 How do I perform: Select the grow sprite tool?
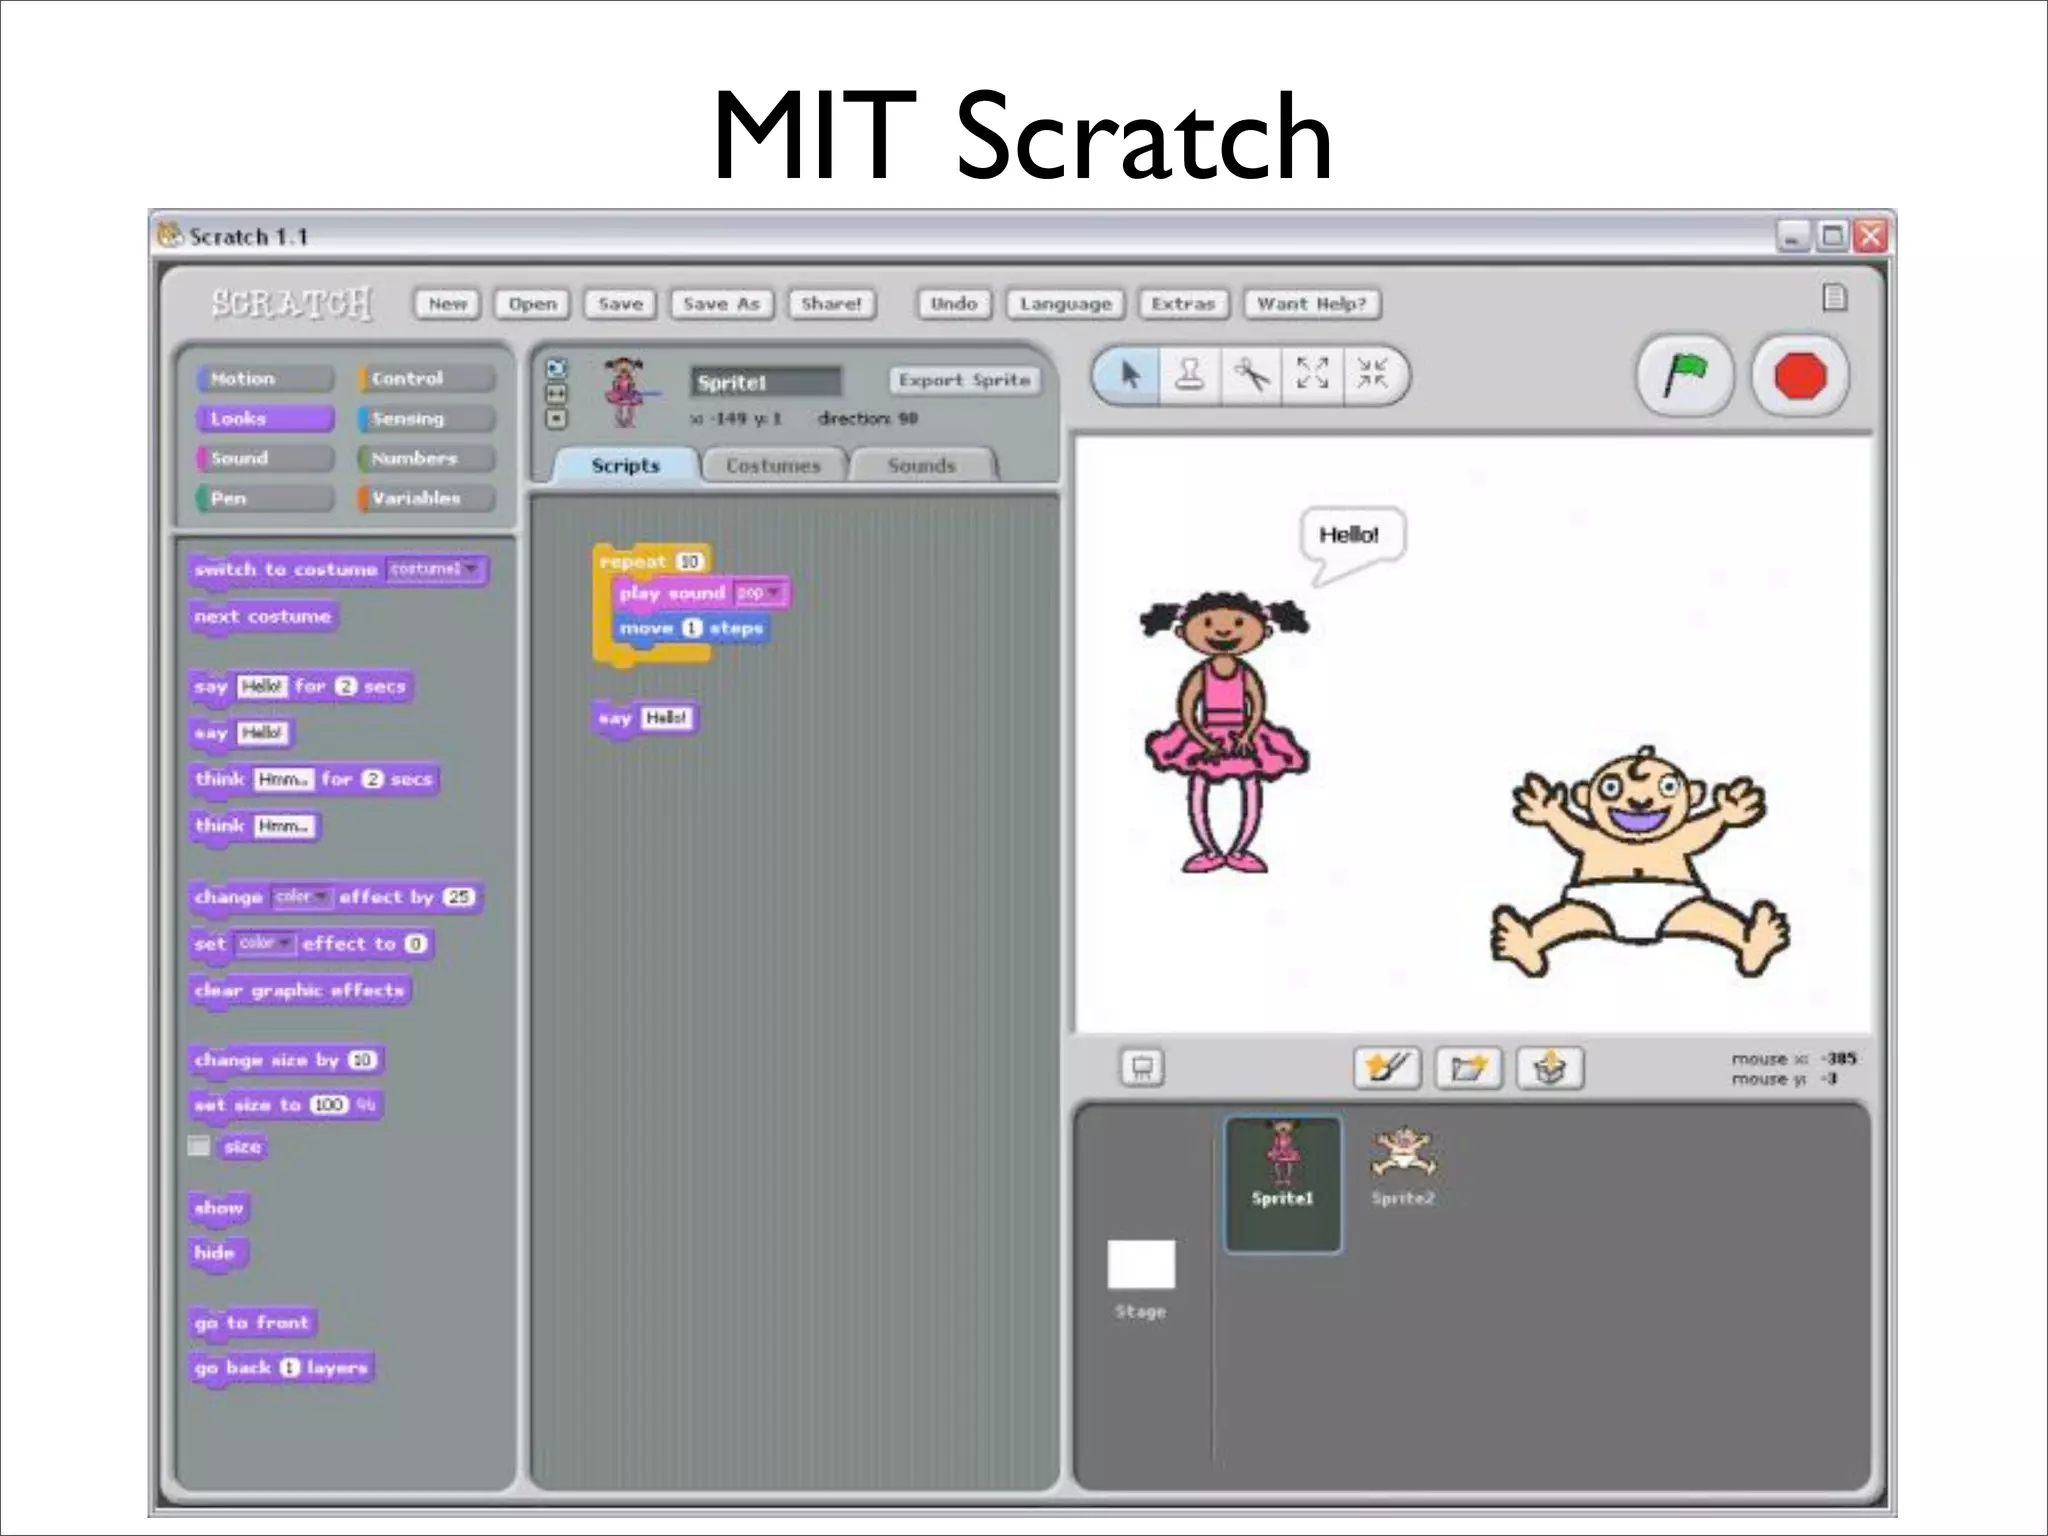click(1312, 375)
